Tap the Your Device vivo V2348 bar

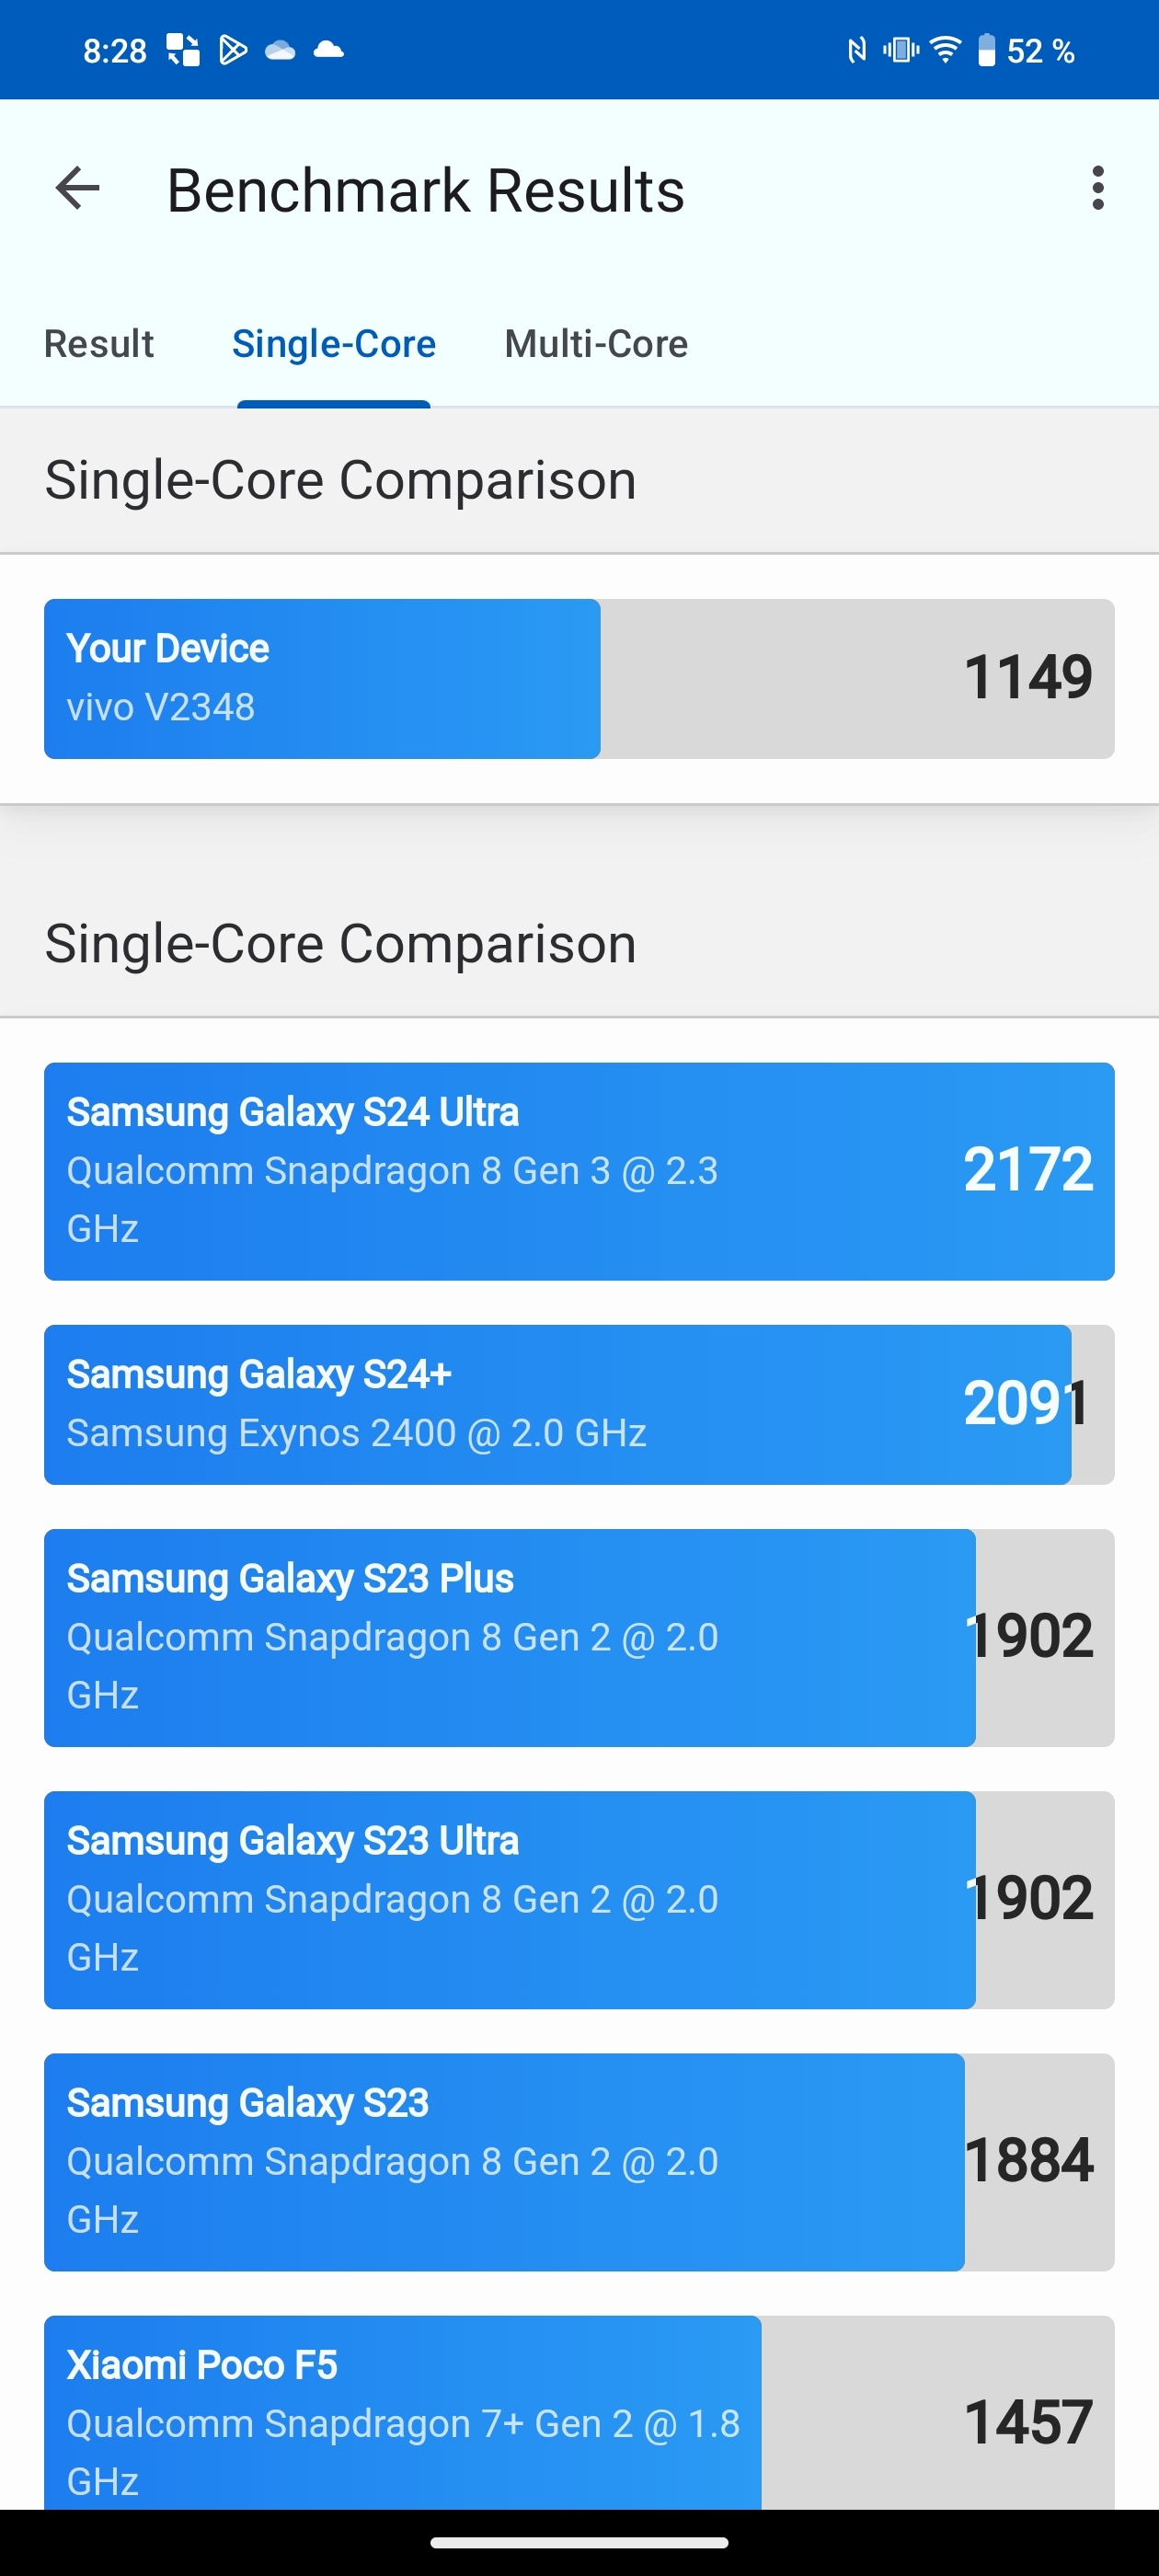[579, 679]
